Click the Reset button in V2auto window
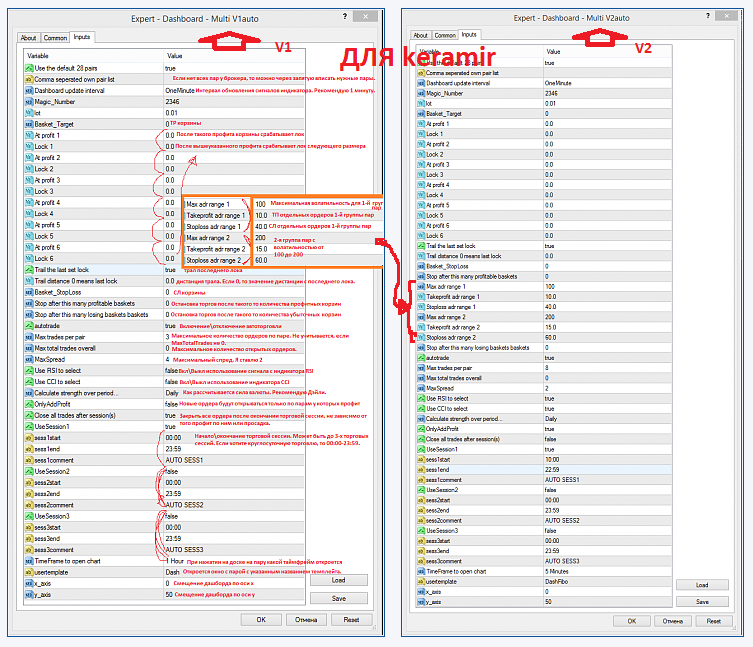The width and height of the screenshot is (753, 647). coord(714,621)
